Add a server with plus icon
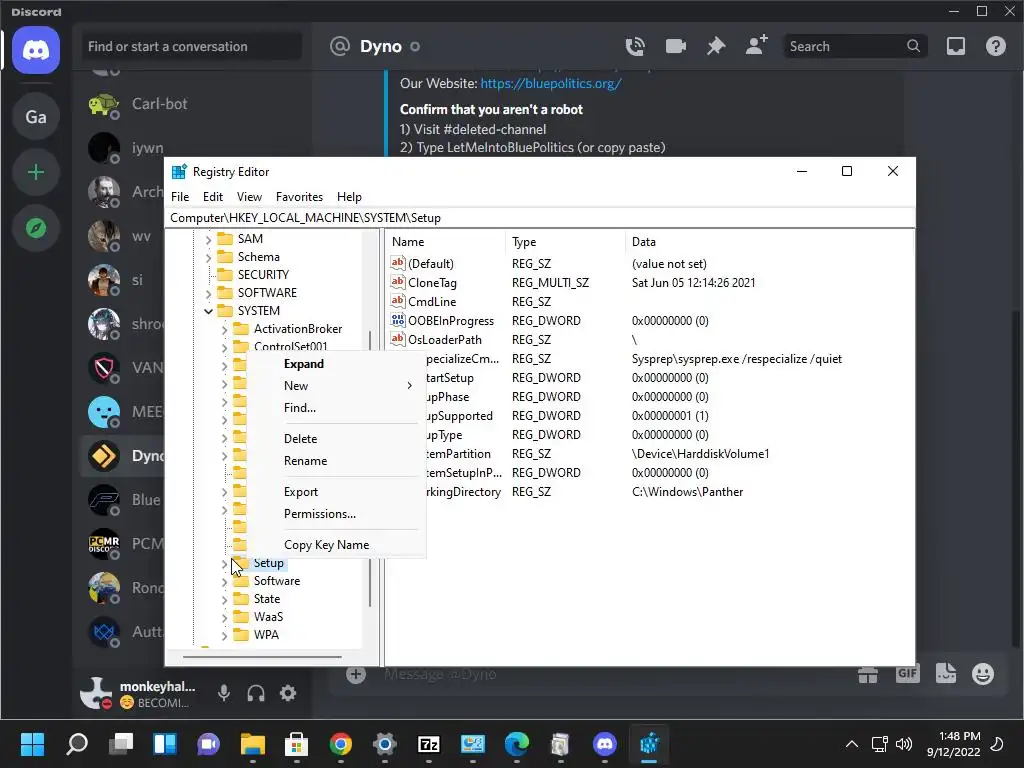The image size is (1024, 768). pyautogui.click(x=36, y=172)
